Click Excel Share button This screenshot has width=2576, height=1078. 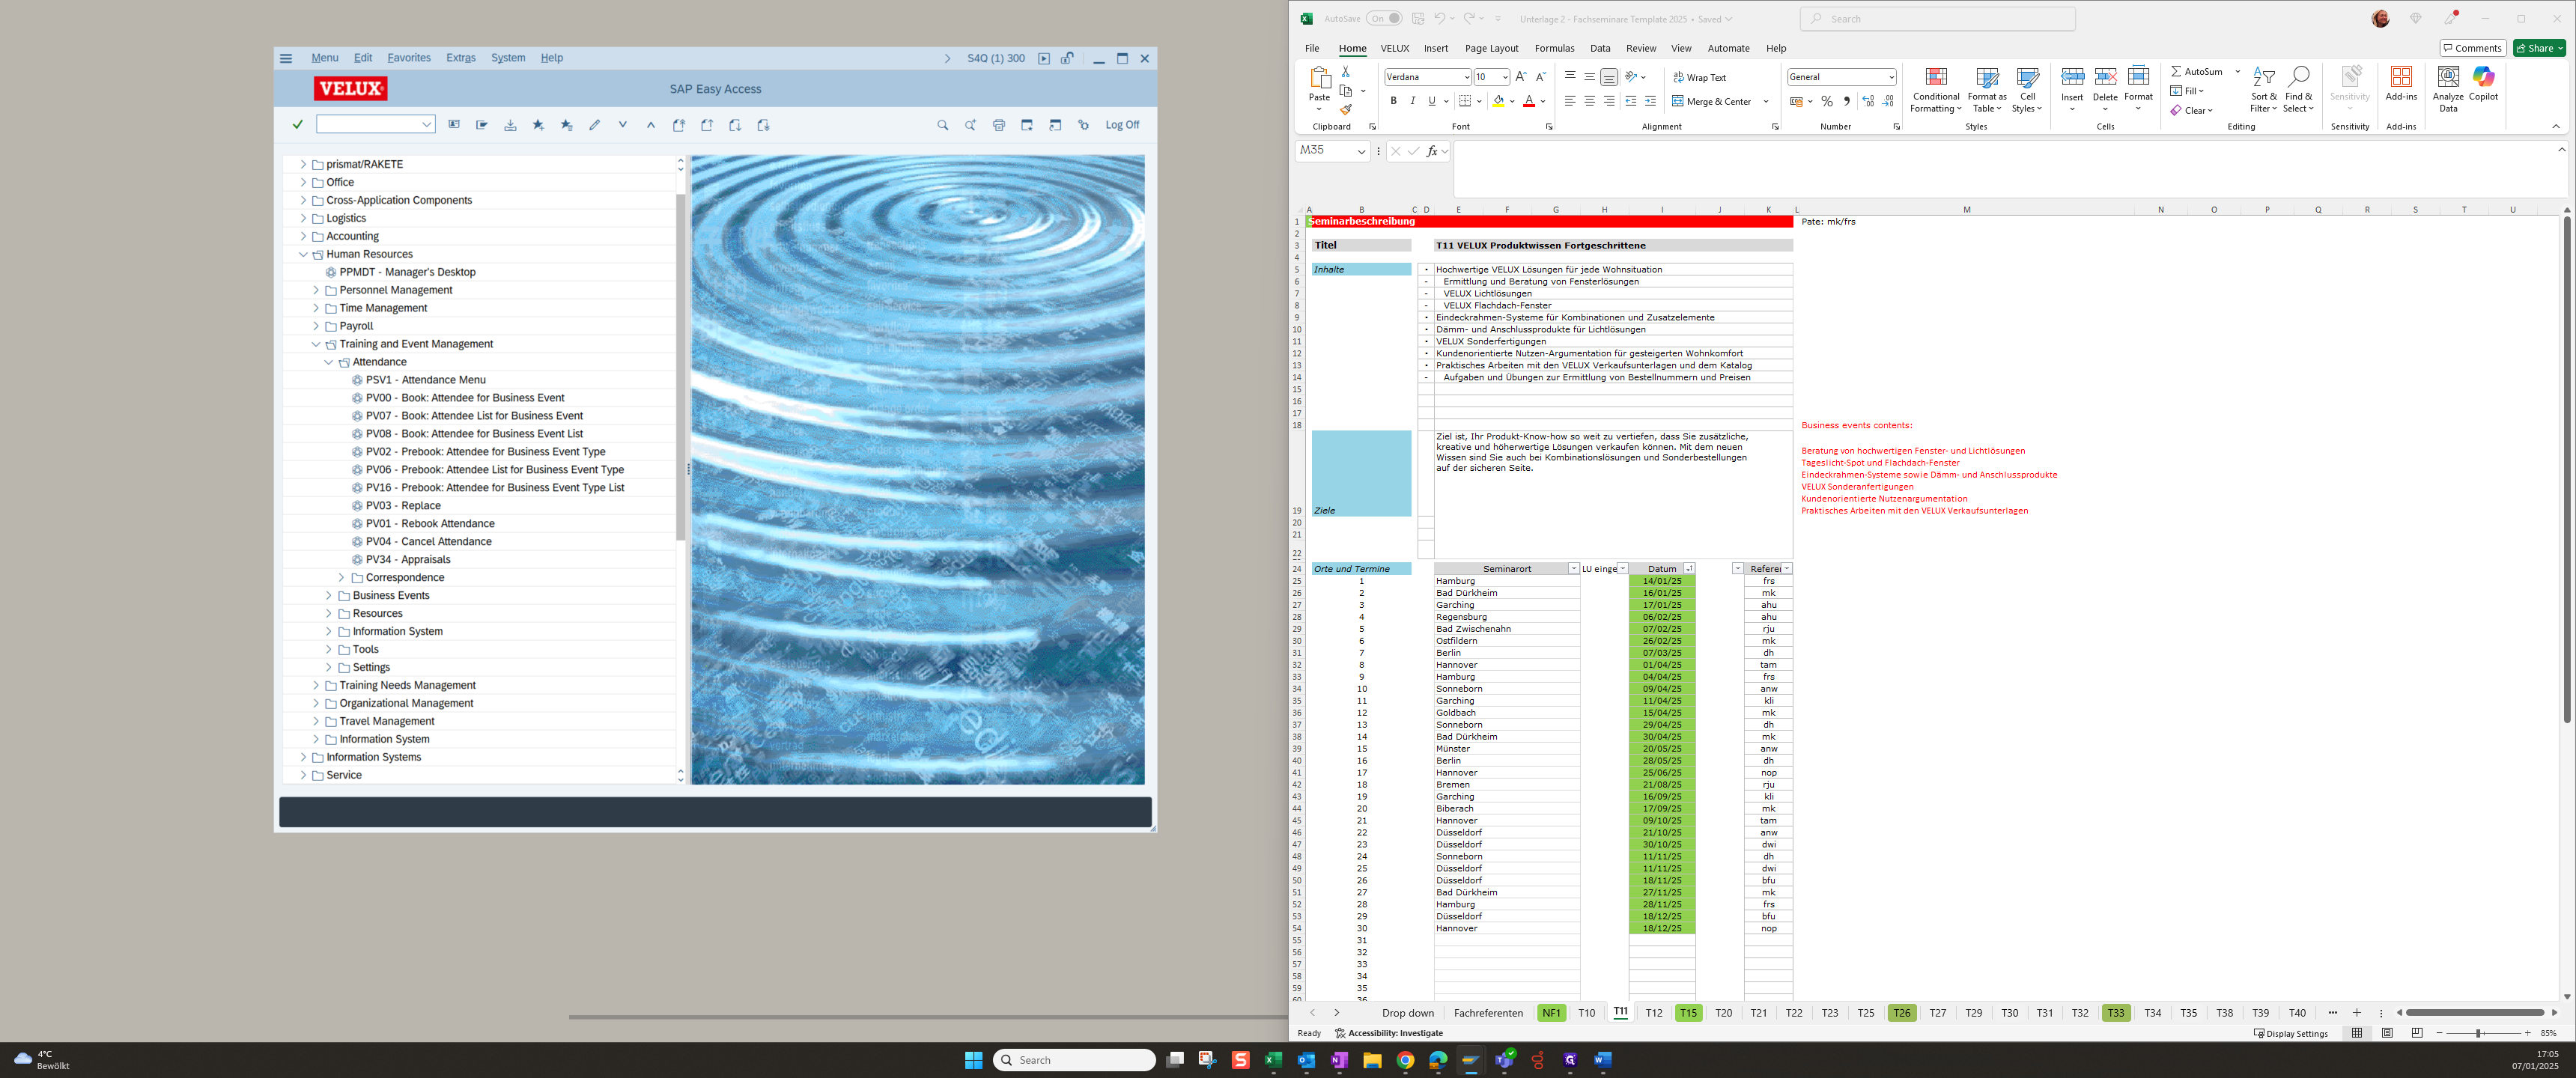(x=2539, y=48)
